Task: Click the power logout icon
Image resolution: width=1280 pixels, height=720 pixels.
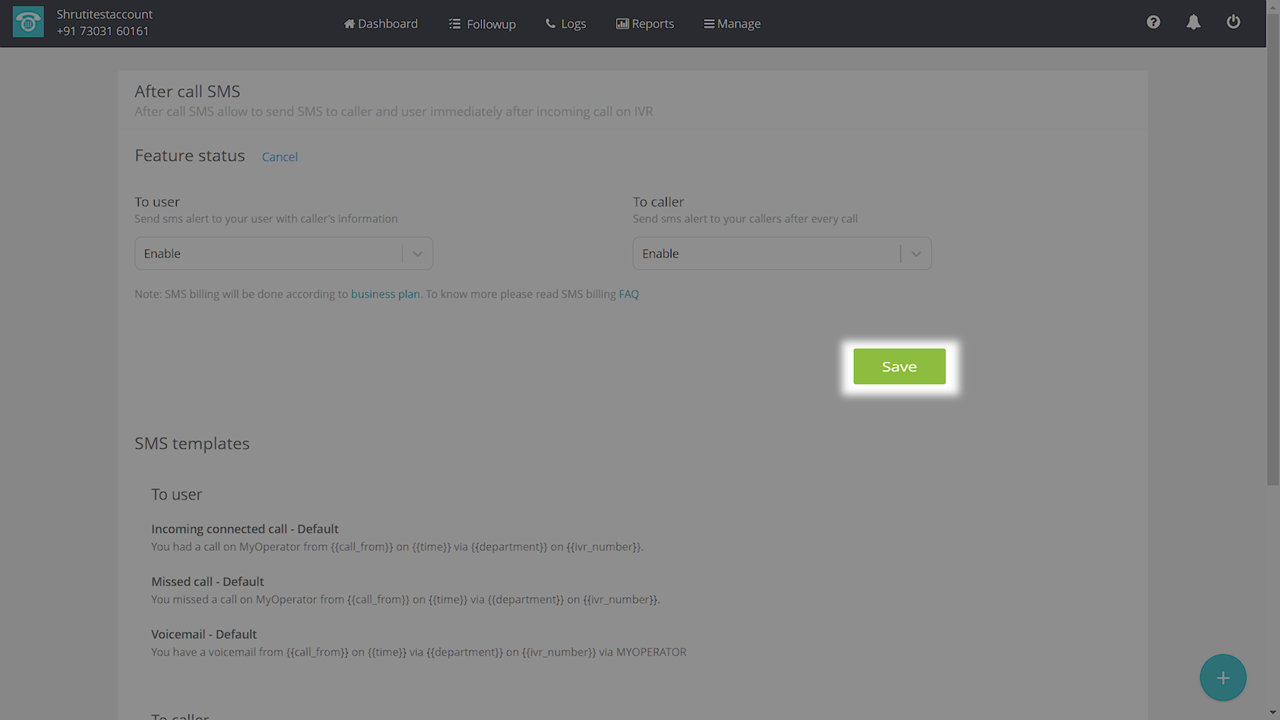Action: pyautogui.click(x=1233, y=22)
